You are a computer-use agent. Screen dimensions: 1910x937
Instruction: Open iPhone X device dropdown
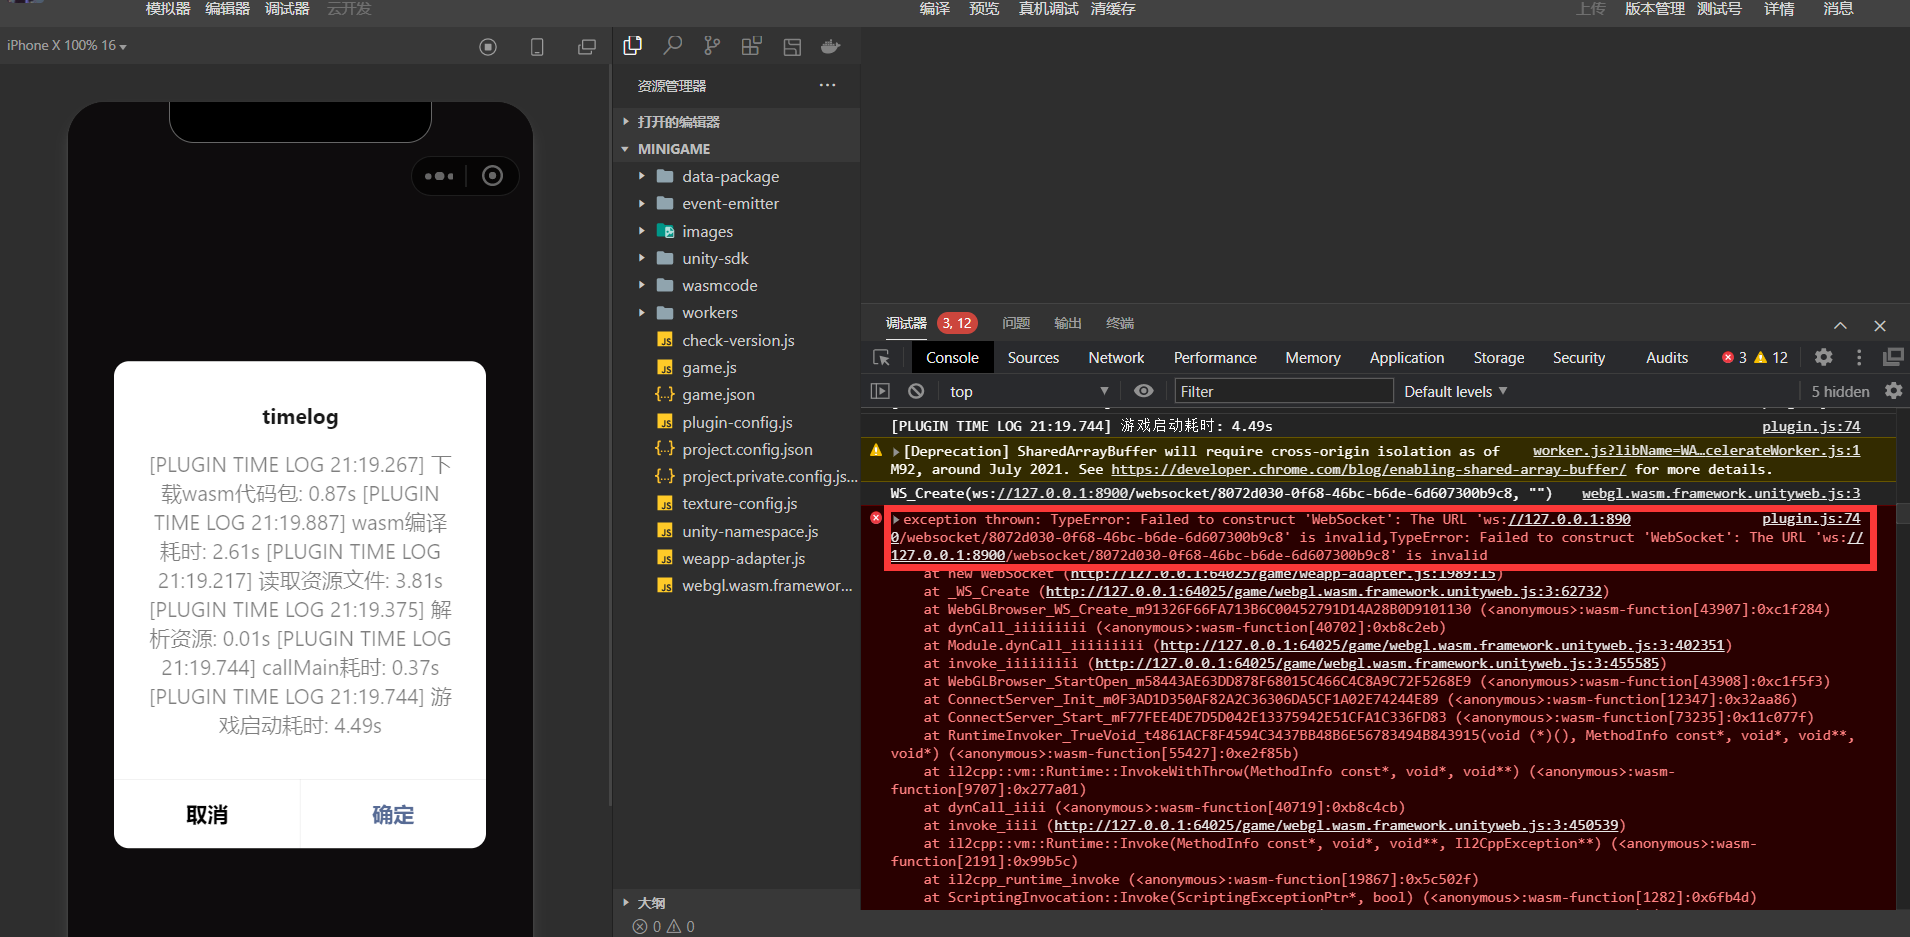coord(67,46)
